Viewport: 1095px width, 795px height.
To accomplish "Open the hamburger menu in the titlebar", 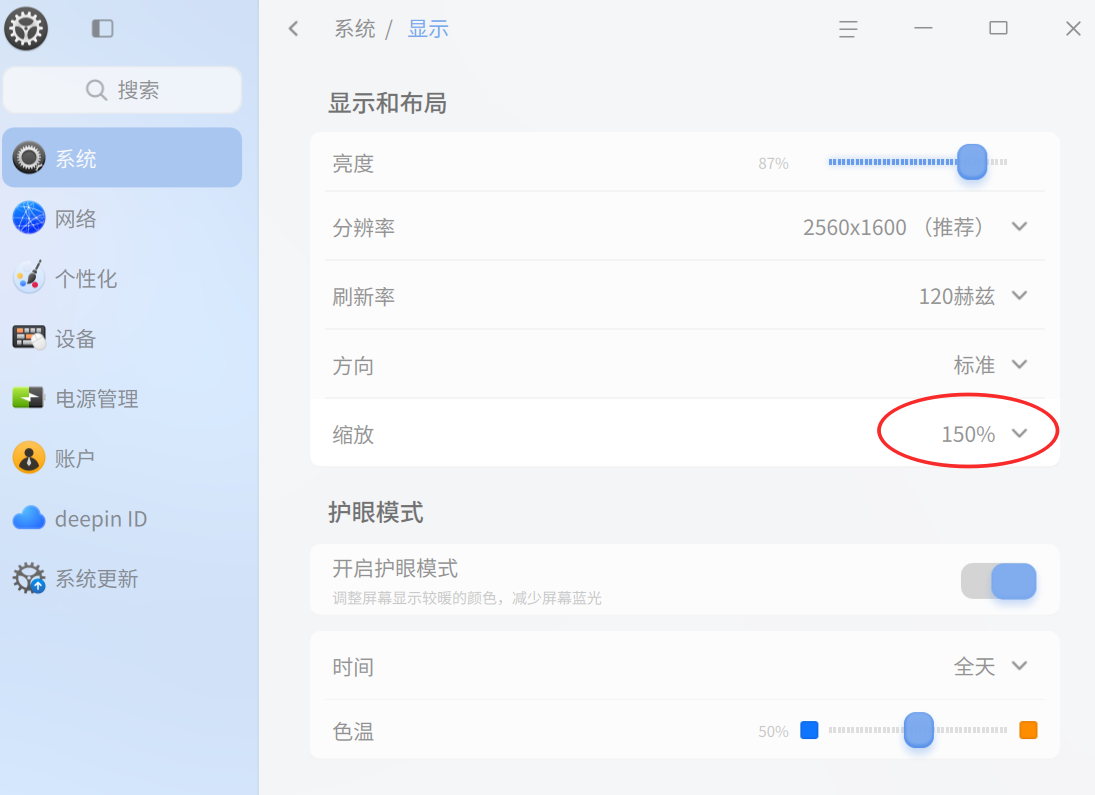I will (x=848, y=29).
